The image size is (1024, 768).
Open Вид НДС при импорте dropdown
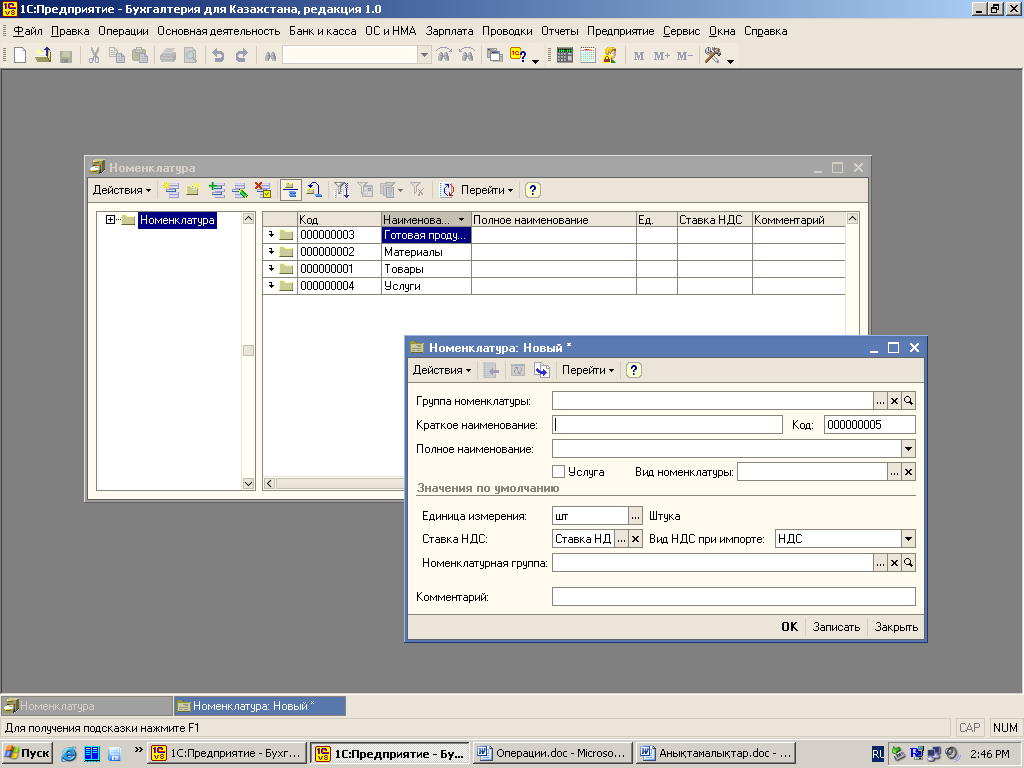[x=908, y=539]
